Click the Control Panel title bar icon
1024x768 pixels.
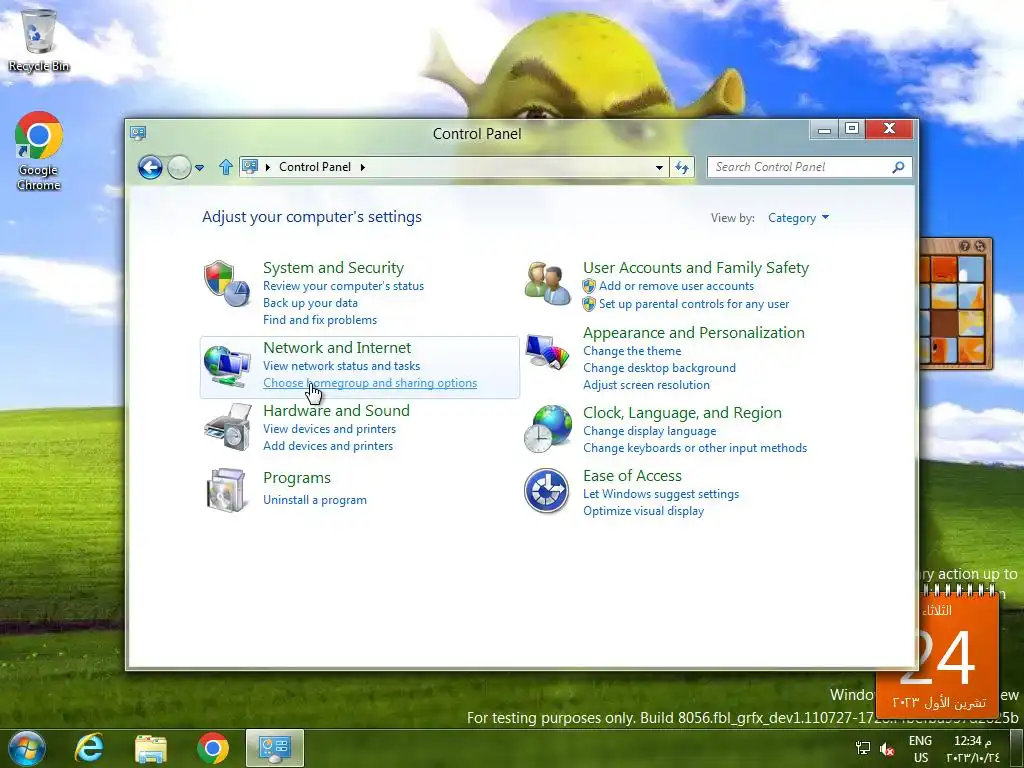pos(137,133)
